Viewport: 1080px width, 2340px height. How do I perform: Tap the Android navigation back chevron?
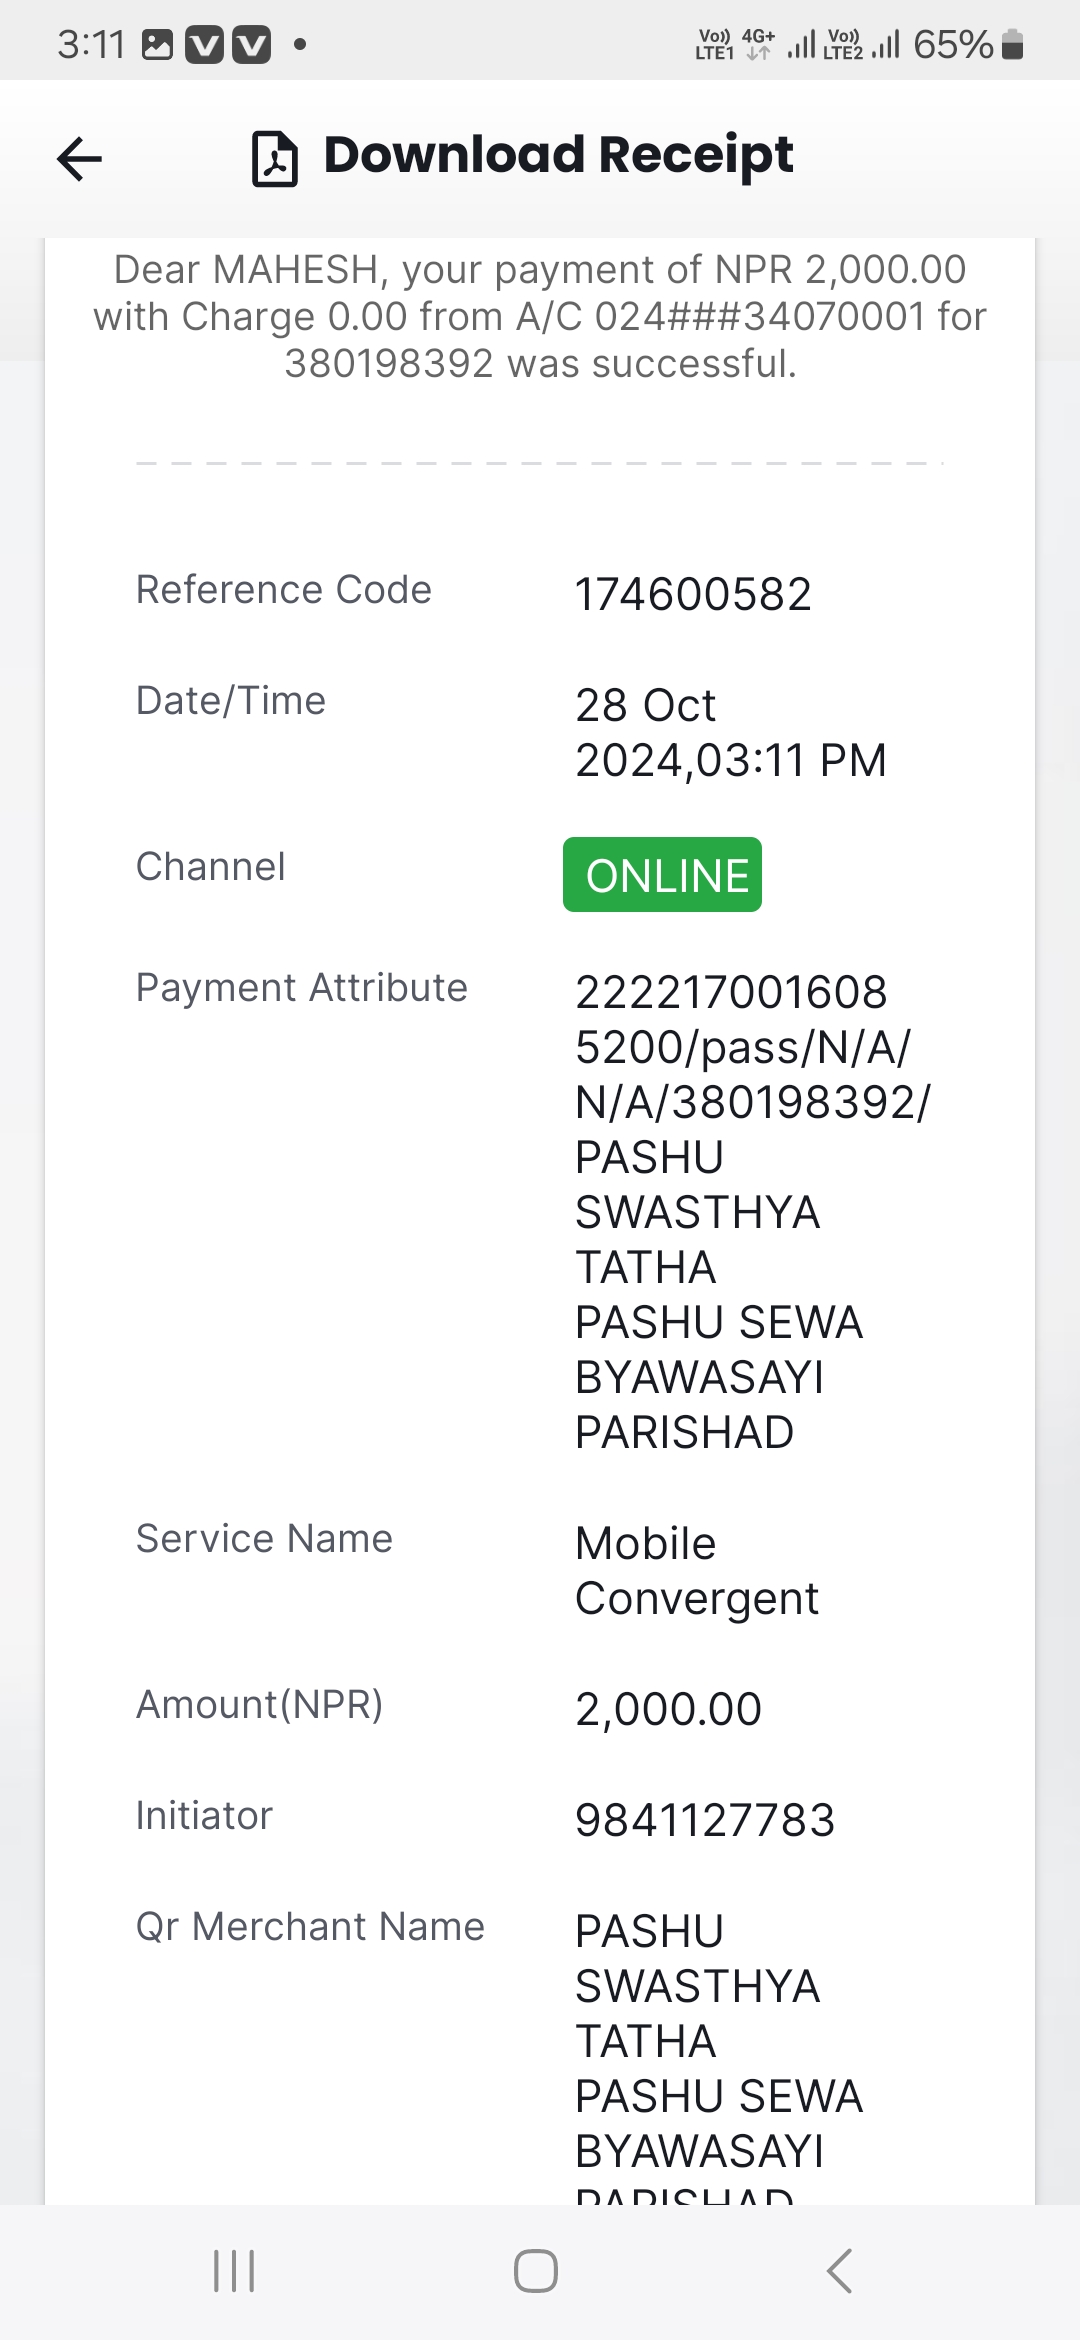pyautogui.click(x=840, y=2270)
